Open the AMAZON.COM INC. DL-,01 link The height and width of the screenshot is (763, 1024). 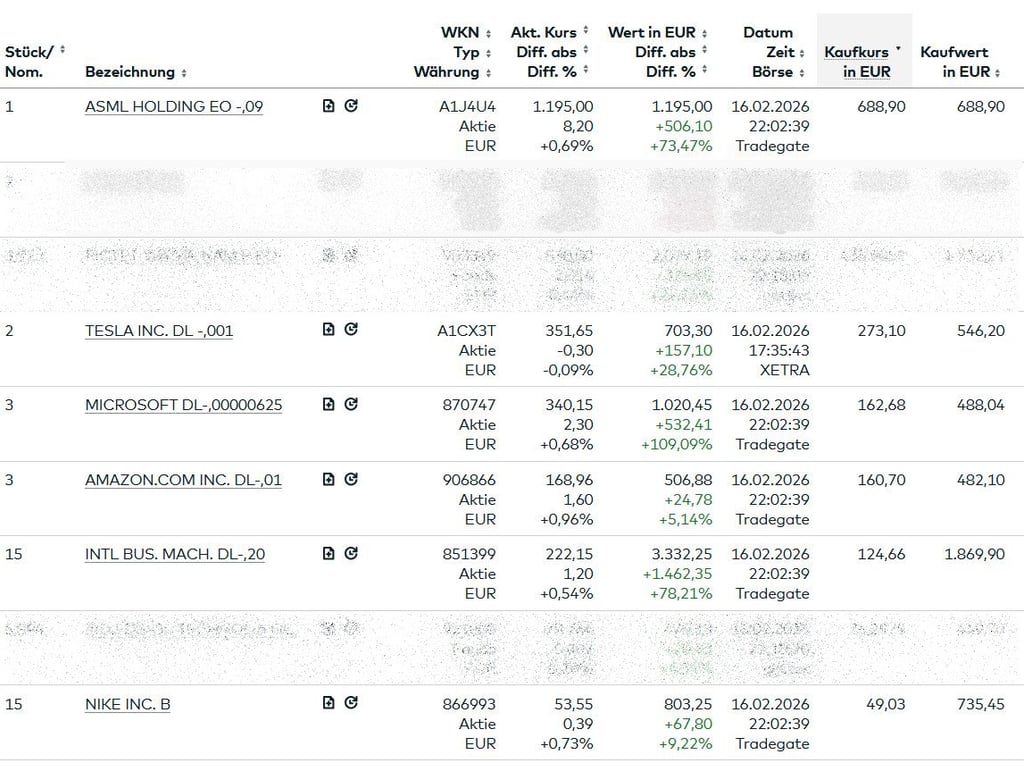pos(183,480)
